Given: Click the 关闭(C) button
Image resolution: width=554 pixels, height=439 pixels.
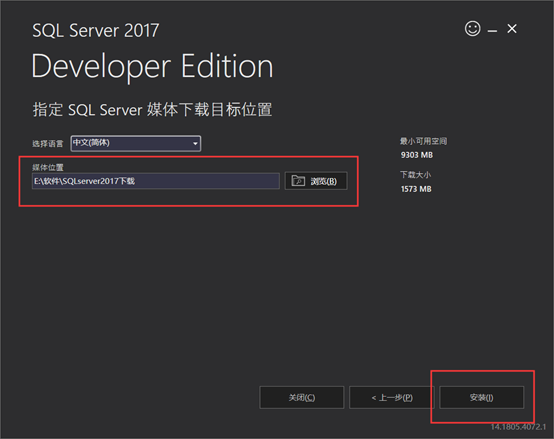Looking at the screenshot, I should [301, 397].
